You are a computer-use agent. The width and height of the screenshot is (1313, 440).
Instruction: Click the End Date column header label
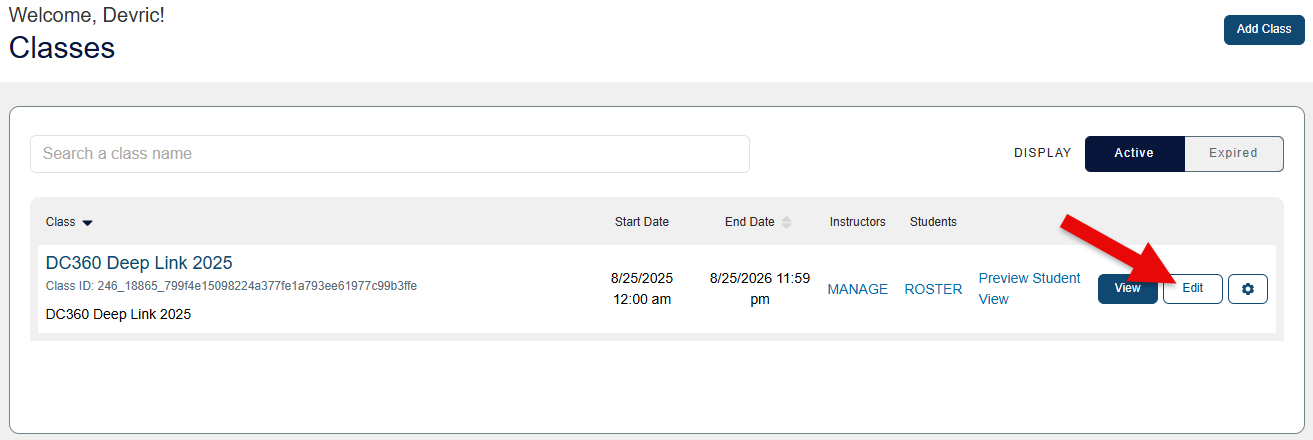pos(749,222)
